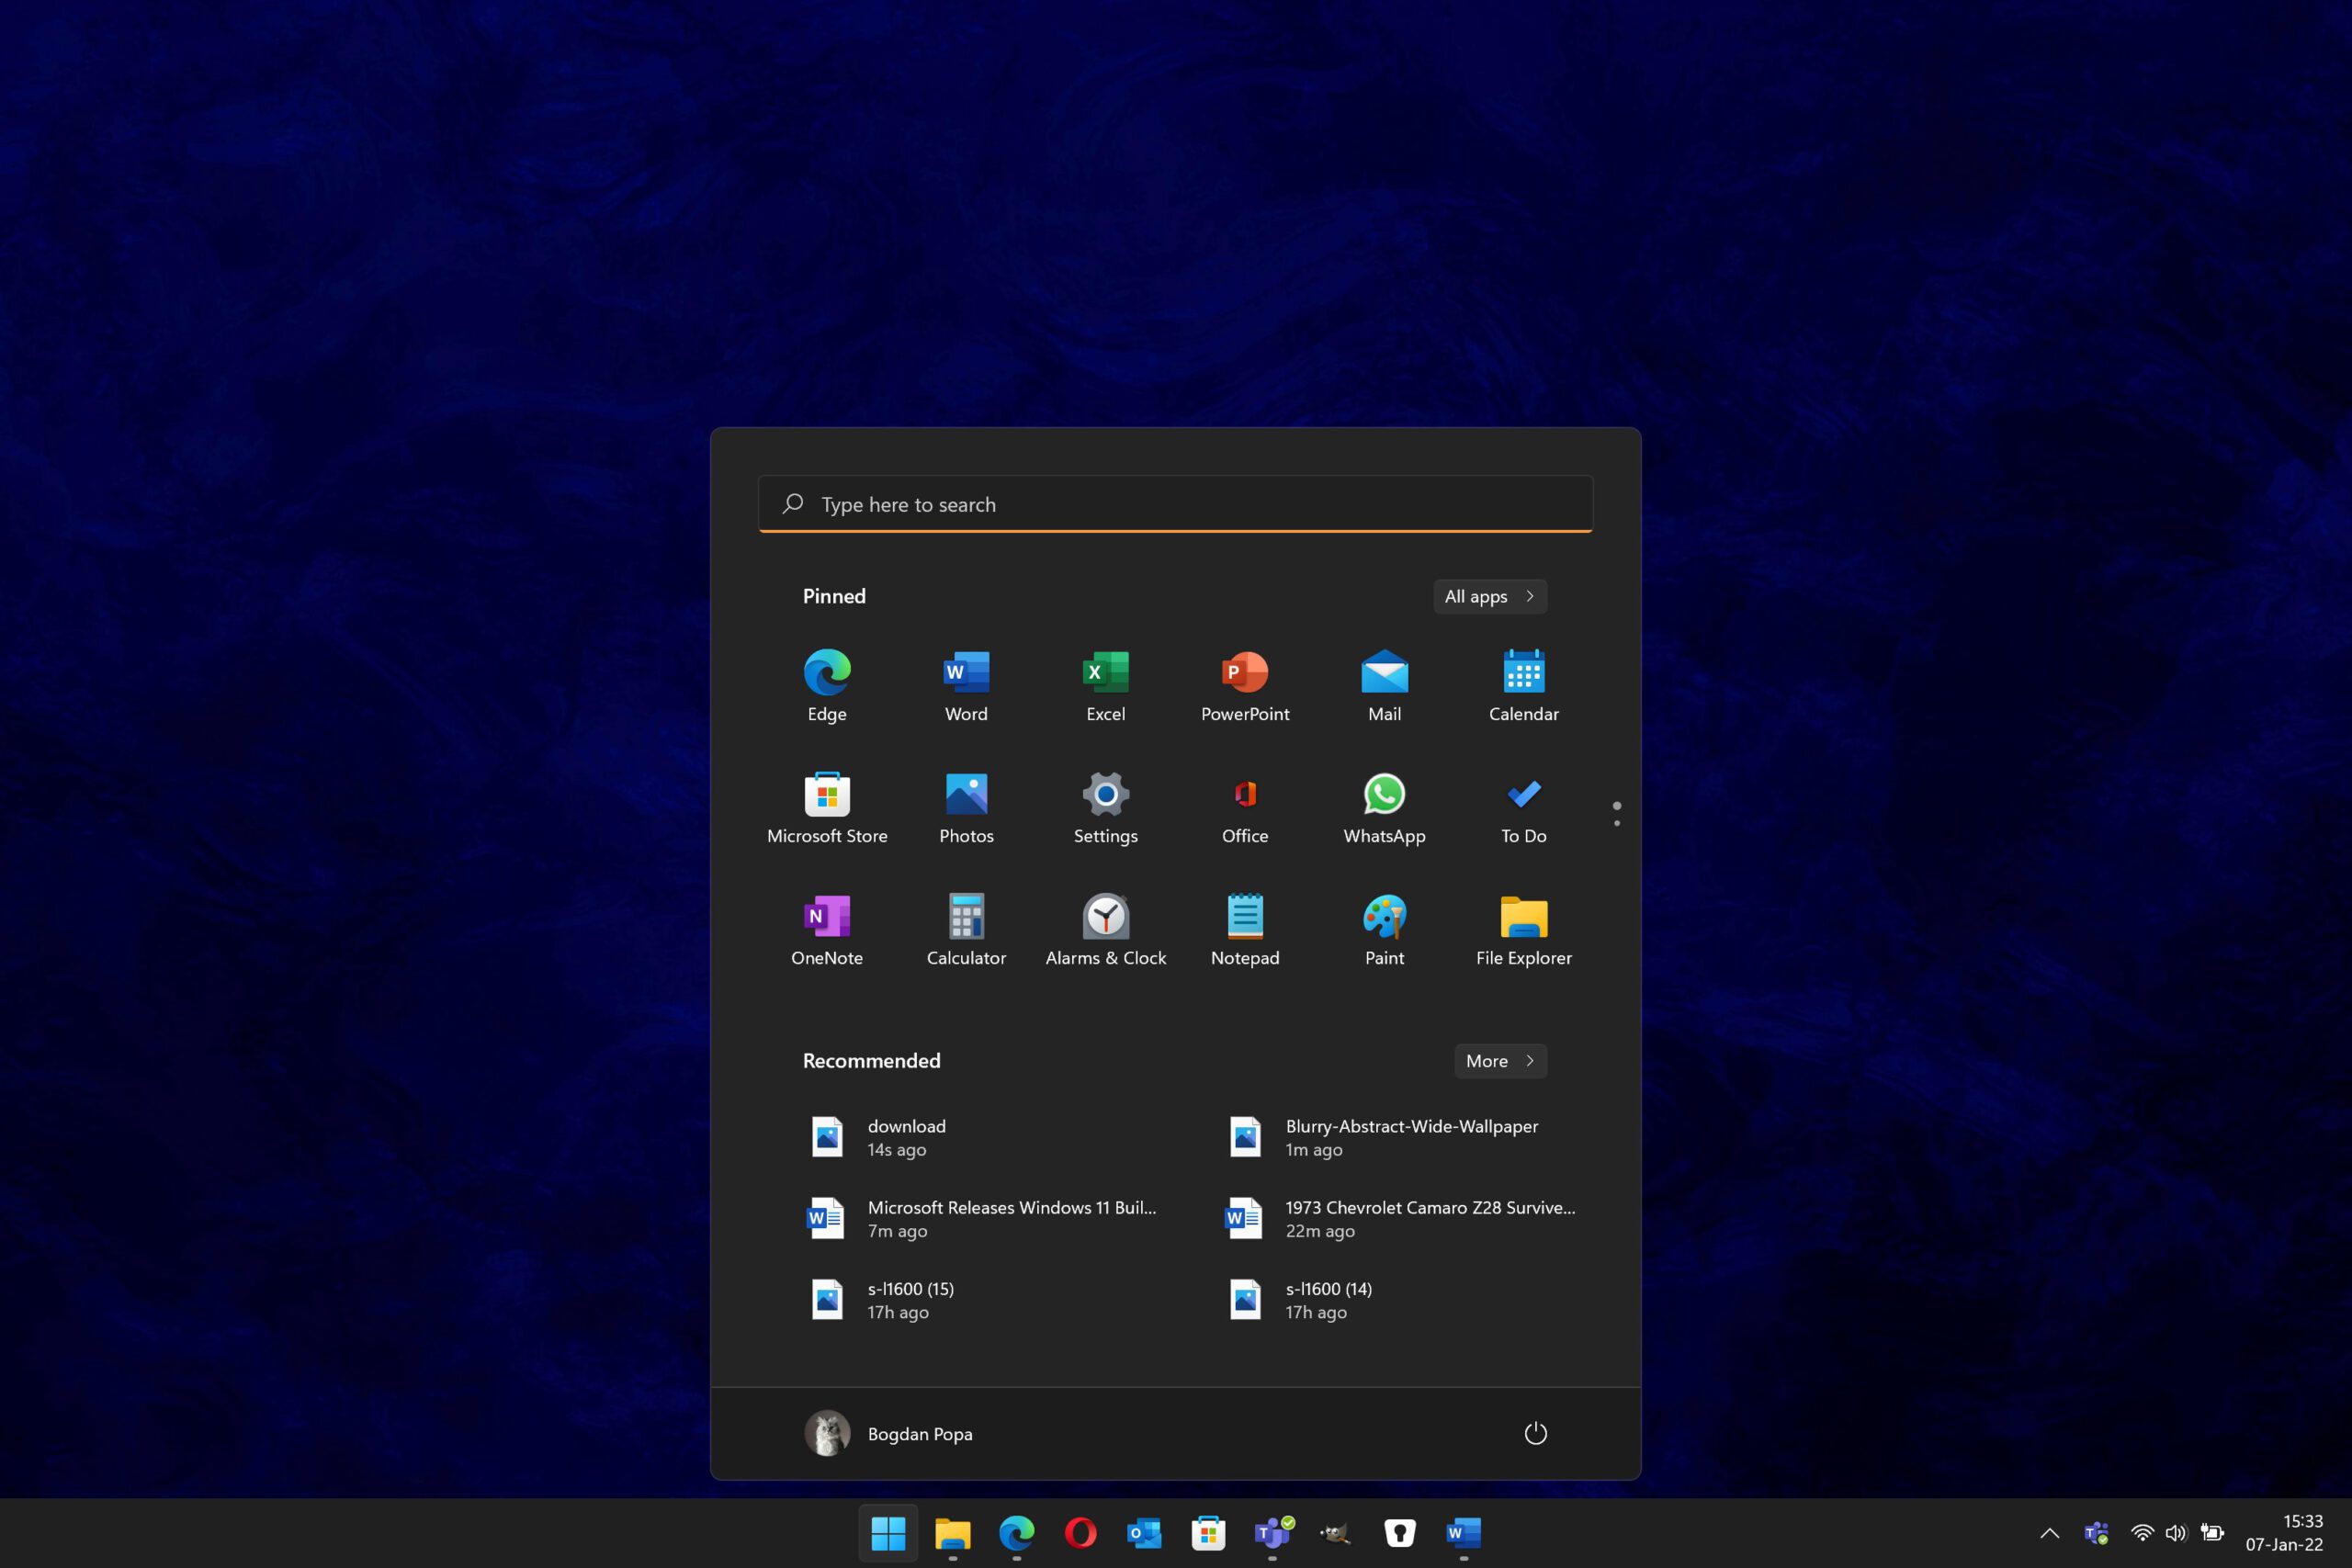This screenshot has height=1568, width=2352.
Task: Open Microsoft Teams on the taskbar
Action: (x=1272, y=1532)
